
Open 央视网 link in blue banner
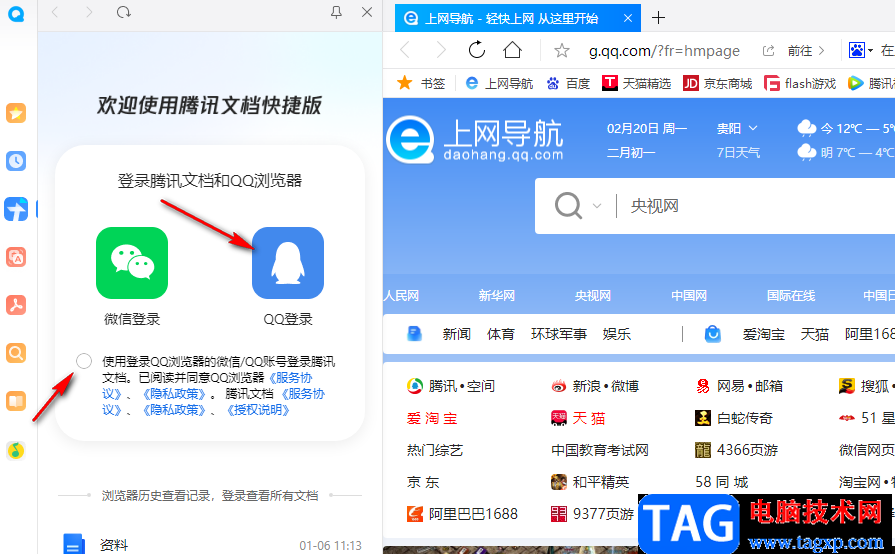[x=592, y=296]
